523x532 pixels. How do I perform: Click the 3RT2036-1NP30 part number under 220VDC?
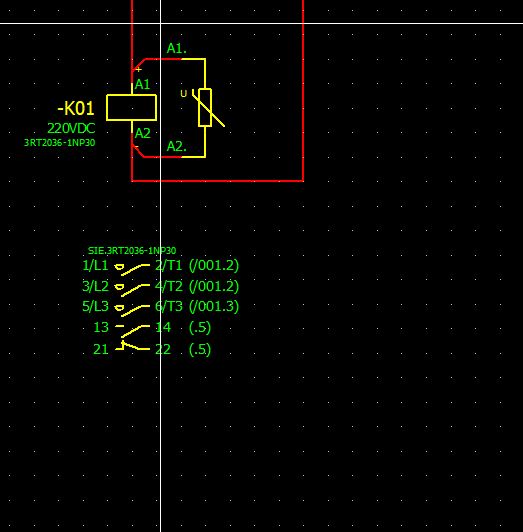coord(60,142)
